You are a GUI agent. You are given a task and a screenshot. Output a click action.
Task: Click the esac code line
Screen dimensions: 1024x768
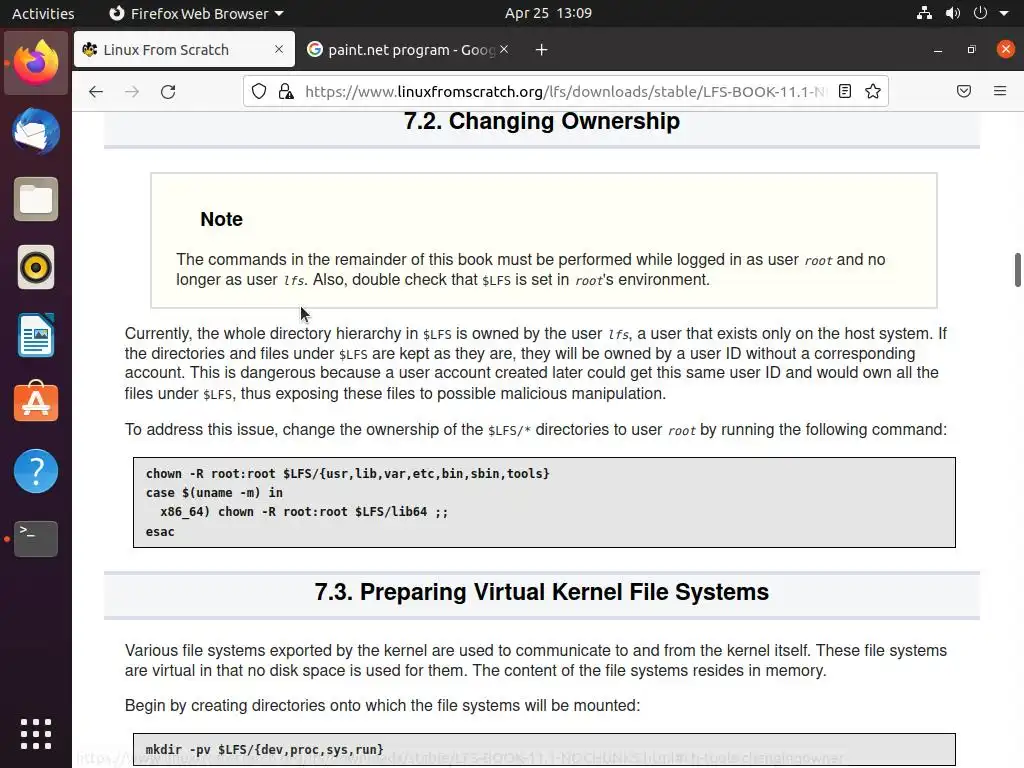160,532
